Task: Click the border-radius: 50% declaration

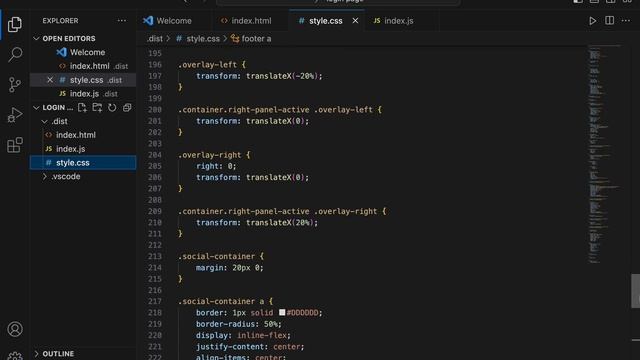Action: point(239,324)
